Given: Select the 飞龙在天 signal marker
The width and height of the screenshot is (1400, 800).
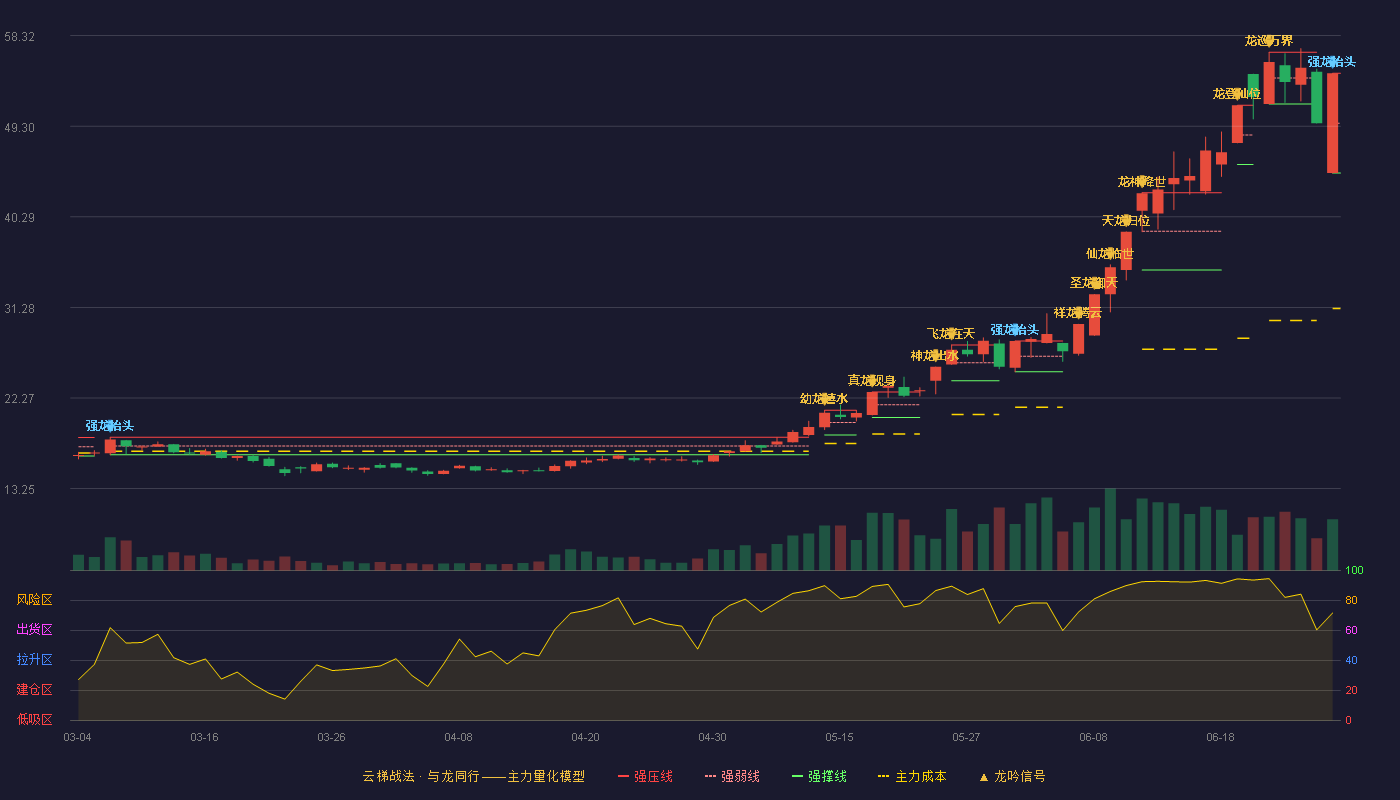Looking at the screenshot, I should (951, 333).
